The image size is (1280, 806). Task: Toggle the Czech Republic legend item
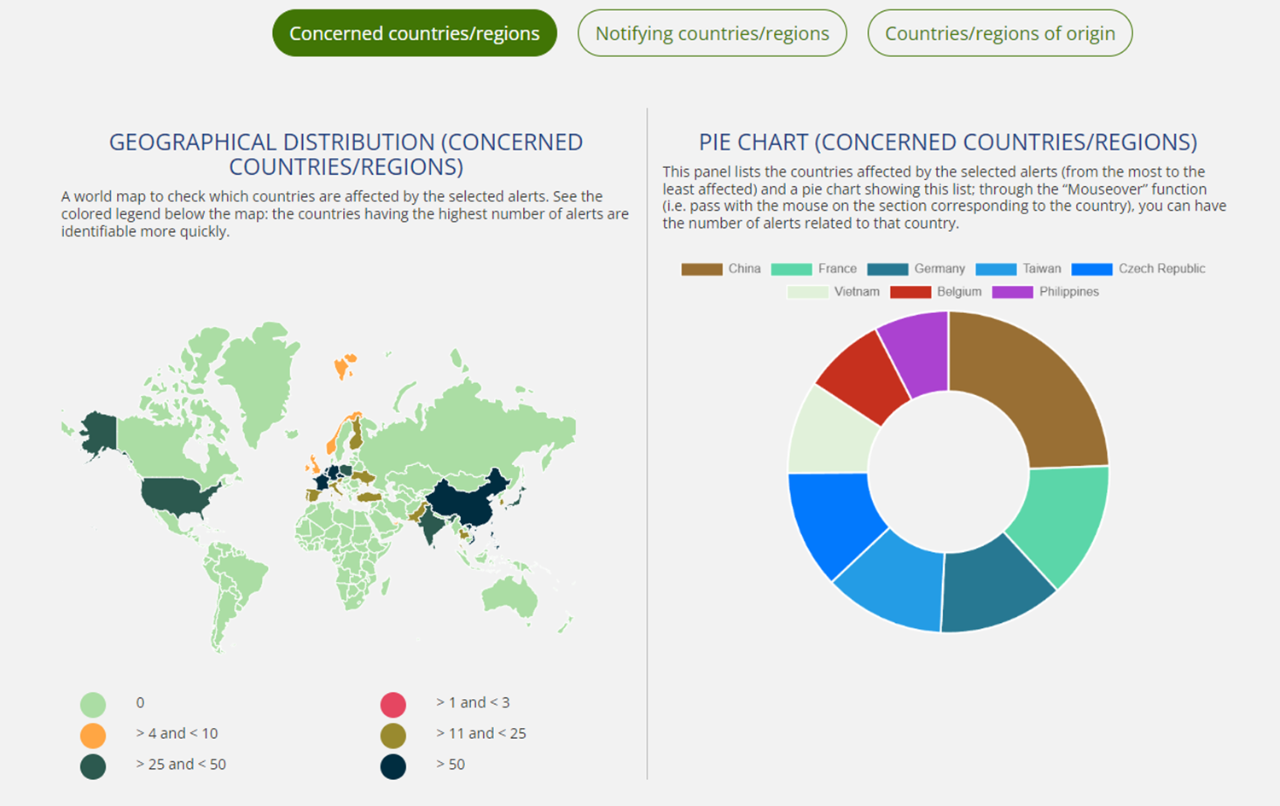(x=1138, y=269)
